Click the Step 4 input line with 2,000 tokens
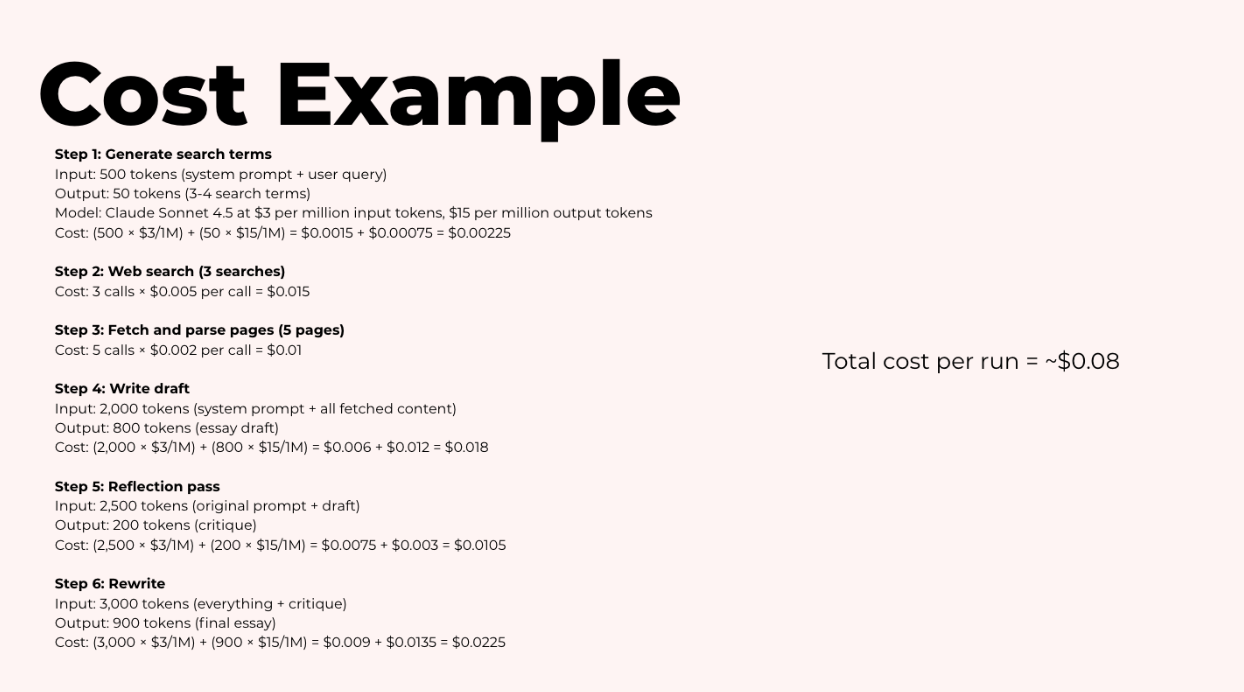Image resolution: width=1244 pixels, height=692 pixels. click(x=255, y=408)
